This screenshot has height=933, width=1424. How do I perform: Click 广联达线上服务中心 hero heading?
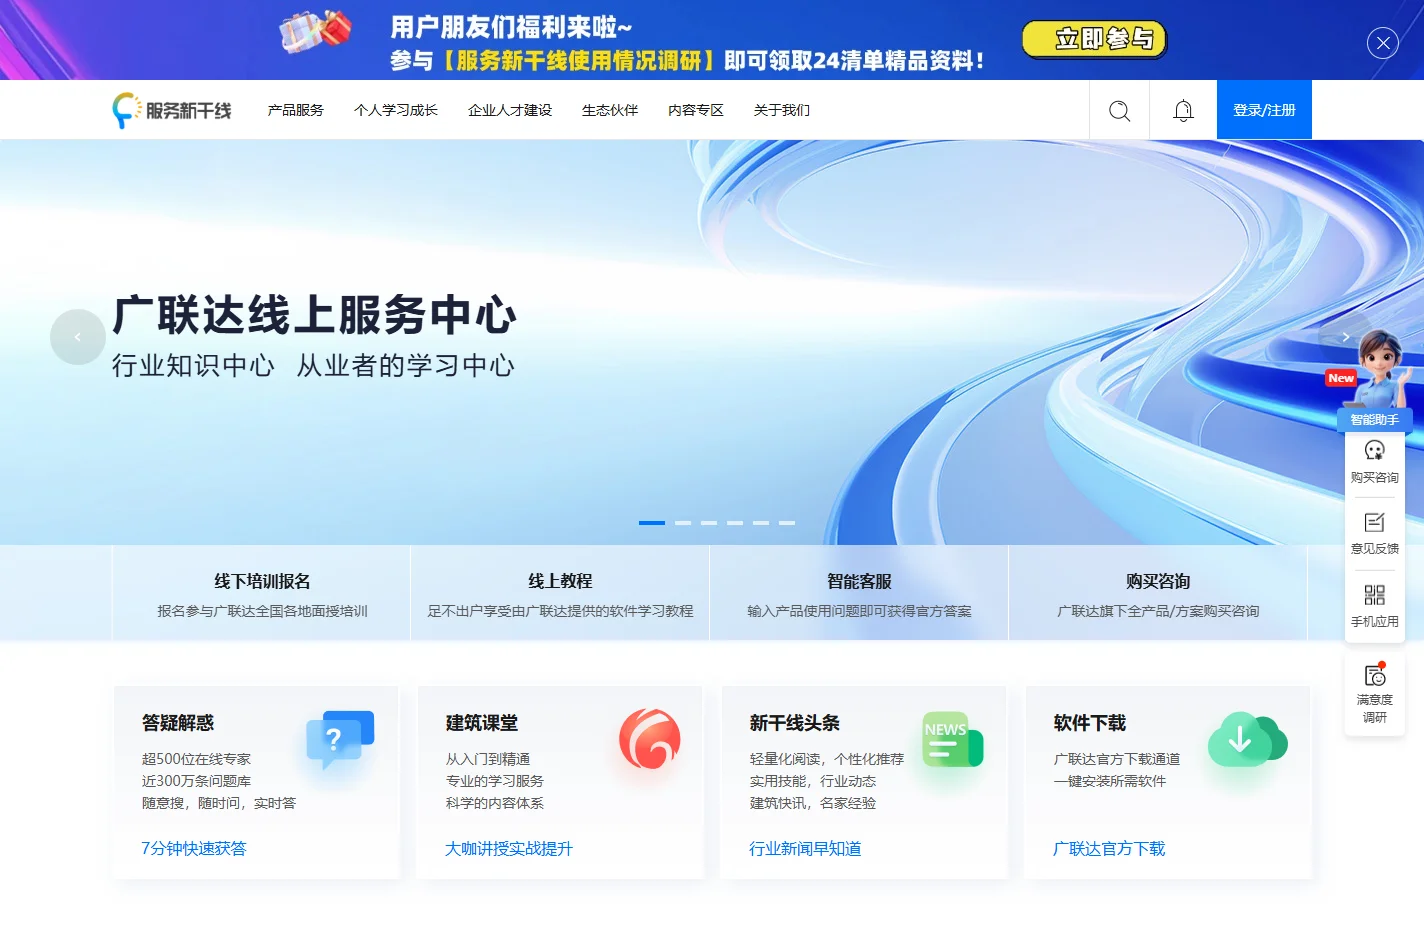click(314, 315)
